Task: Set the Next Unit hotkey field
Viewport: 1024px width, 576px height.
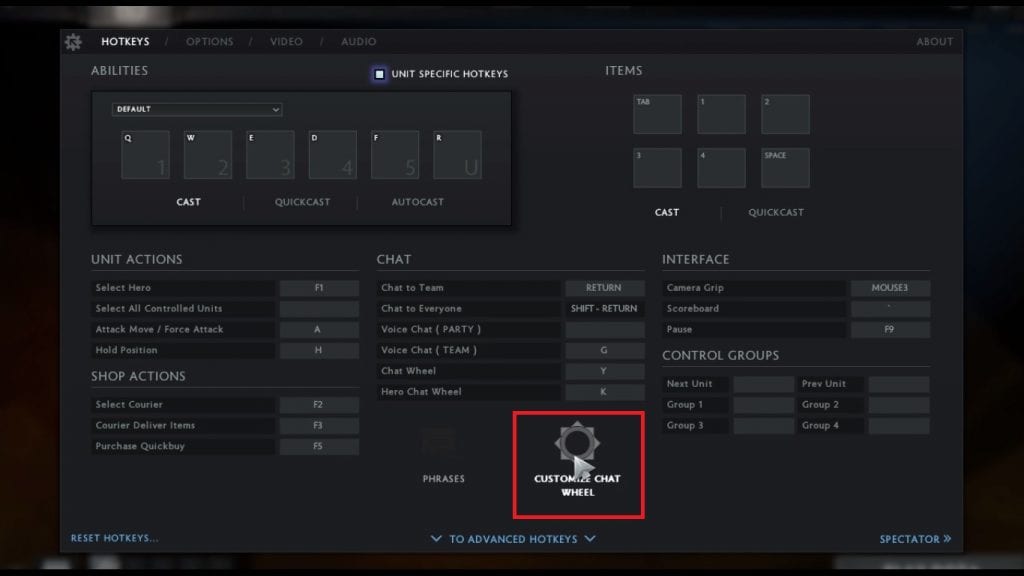Action: pyautogui.click(x=763, y=384)
